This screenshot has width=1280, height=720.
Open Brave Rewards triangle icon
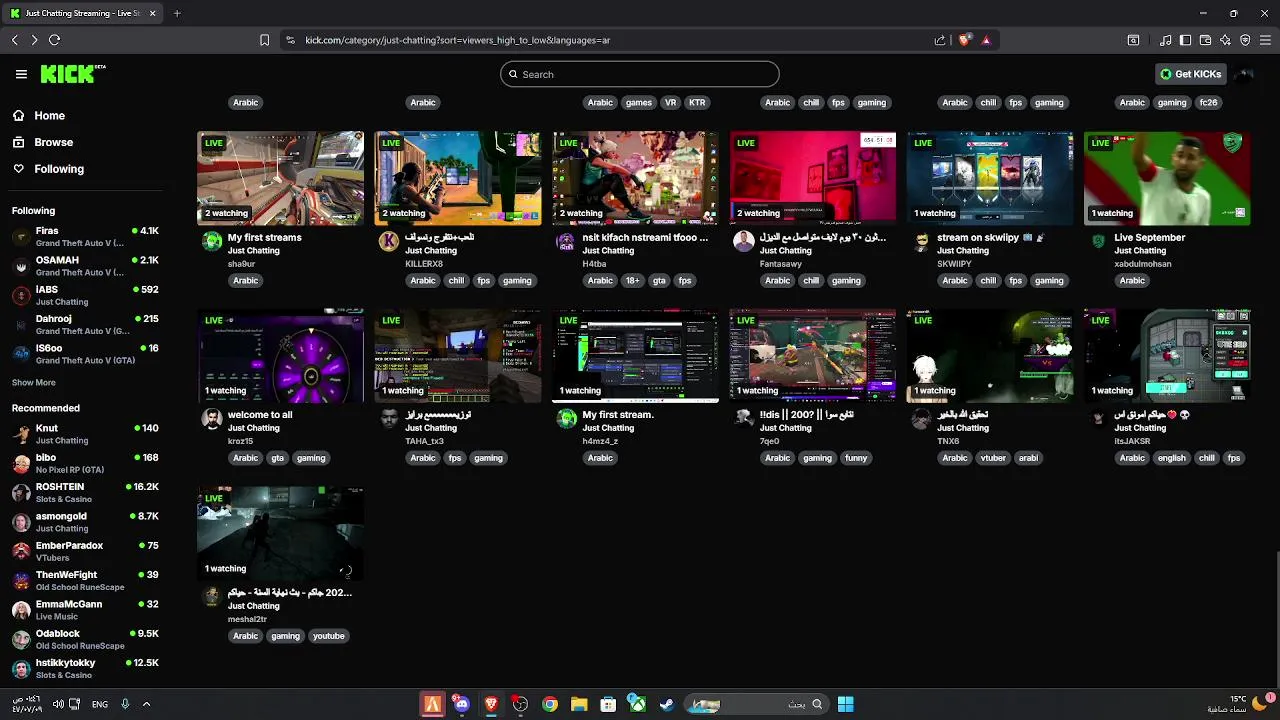(x=986, y=40)
